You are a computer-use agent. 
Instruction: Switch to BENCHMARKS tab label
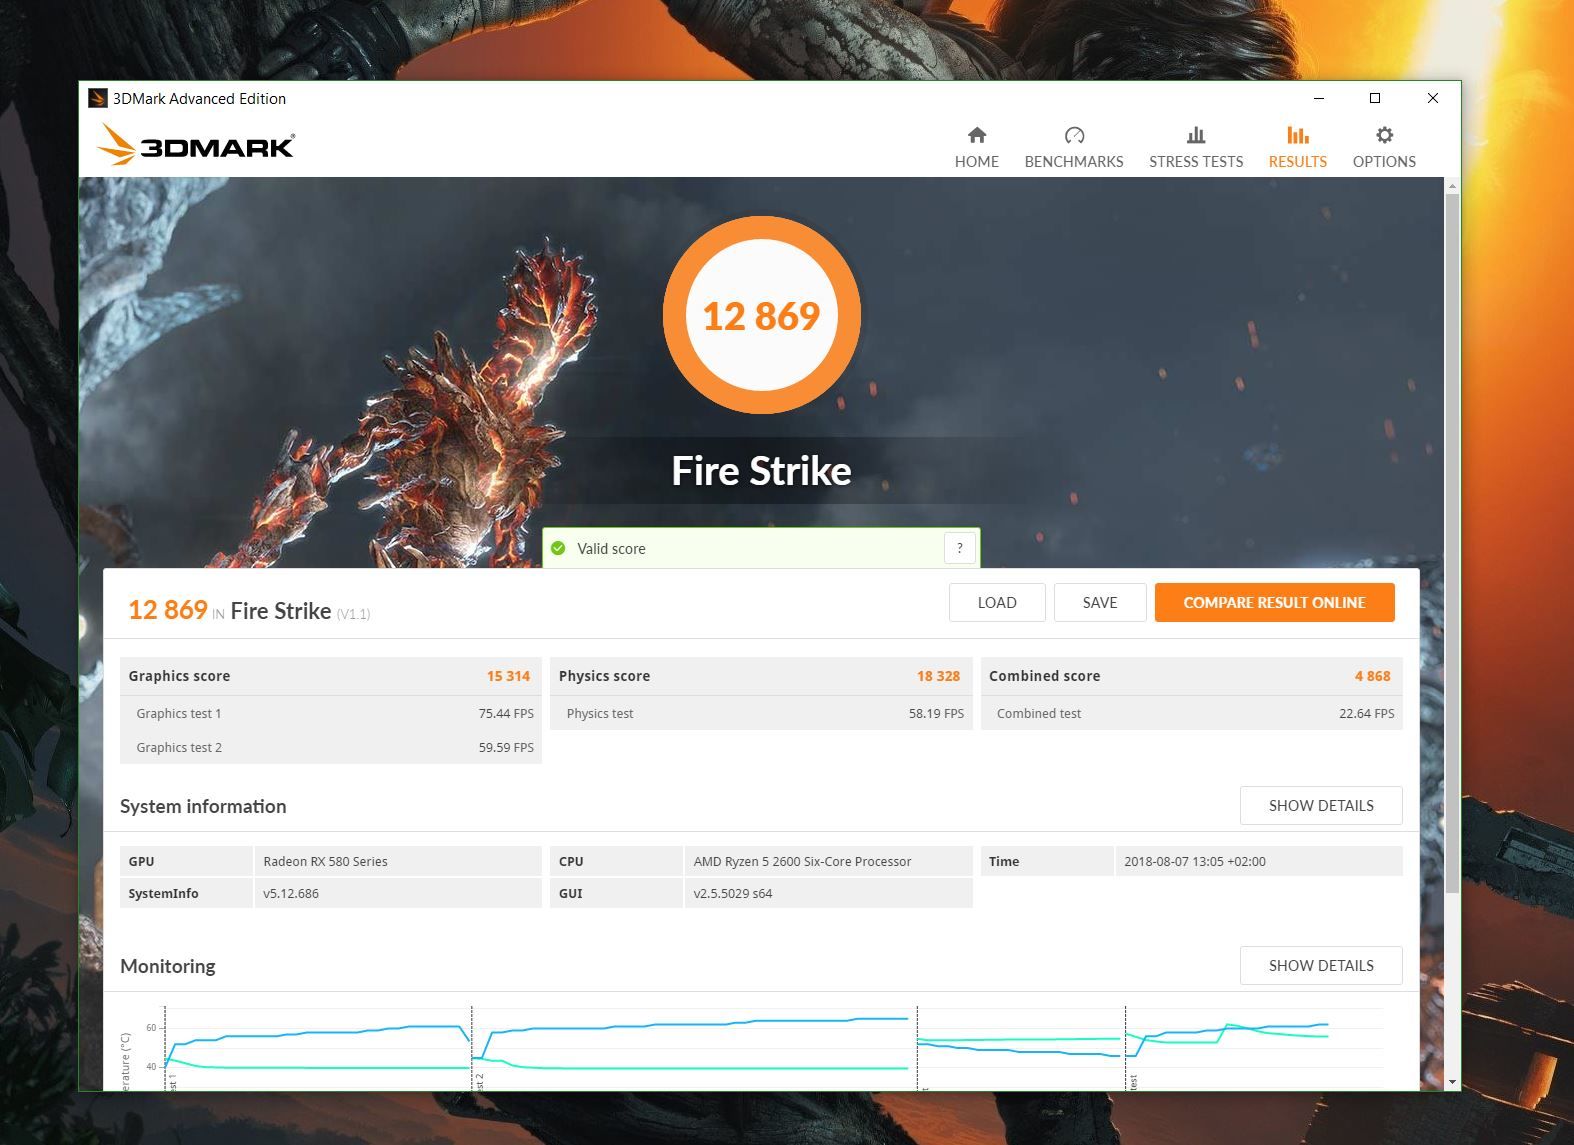1074,162
